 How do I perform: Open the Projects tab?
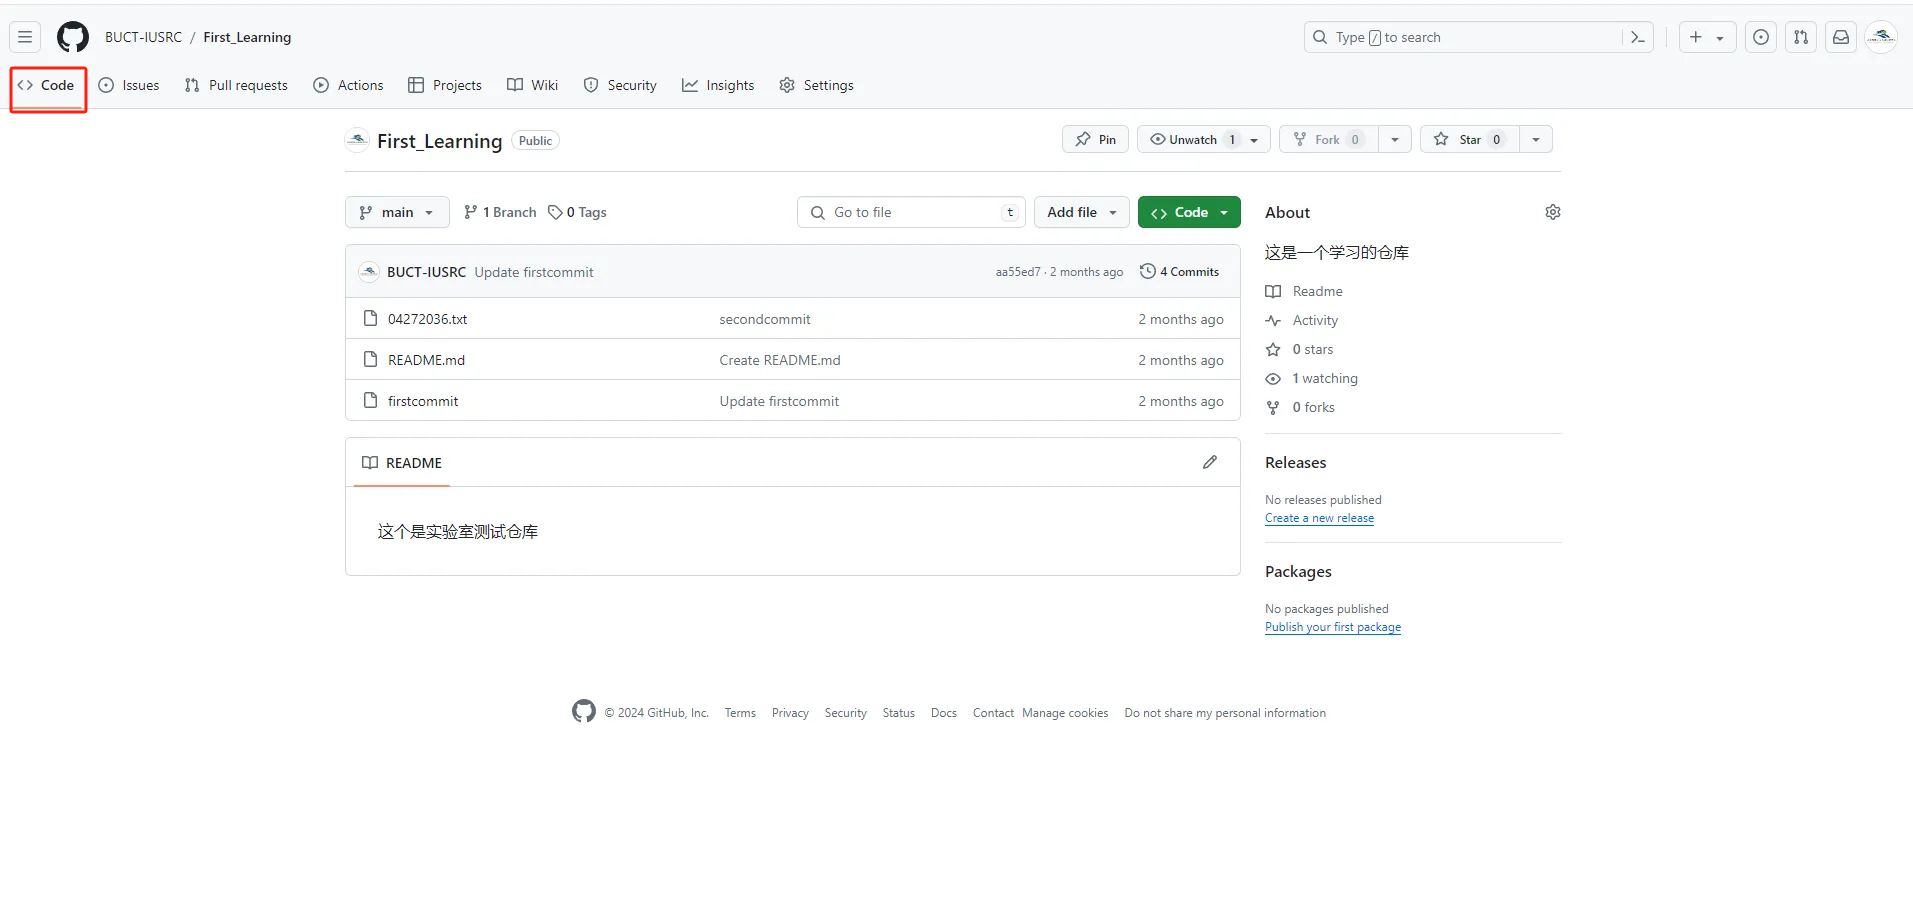(x=445, y=85)
